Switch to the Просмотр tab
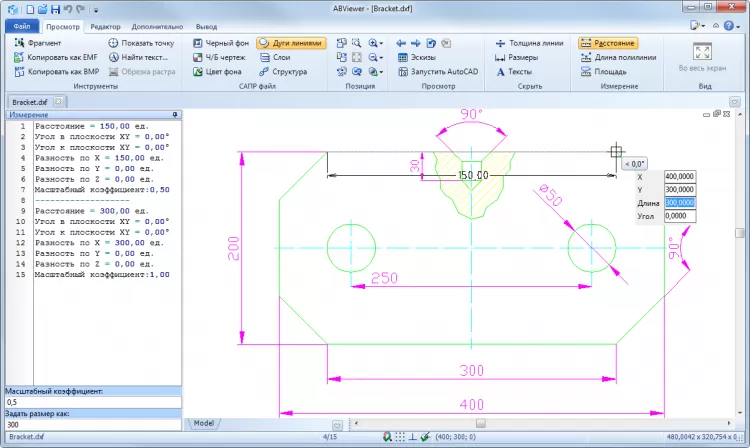This screenshot has width=750, height=448. click(63, 27)
